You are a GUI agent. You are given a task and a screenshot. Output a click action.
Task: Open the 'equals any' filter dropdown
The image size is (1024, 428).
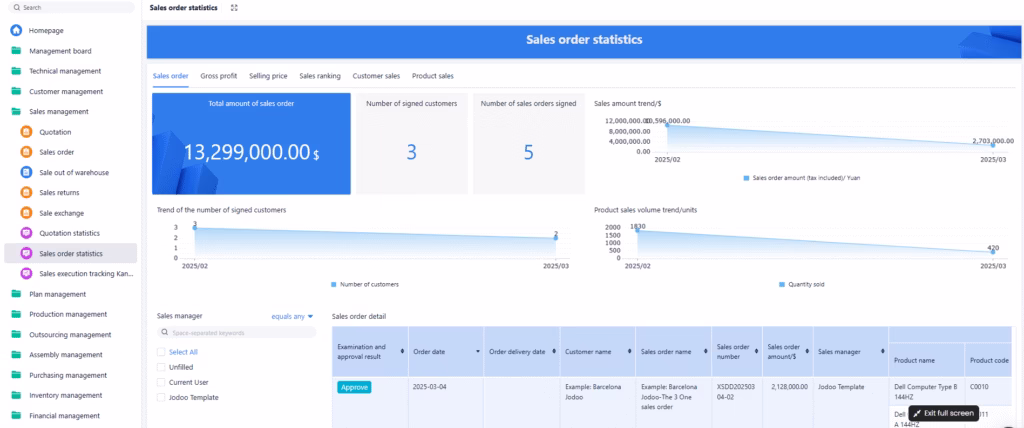pyautogui.click(x=292, y=316)
